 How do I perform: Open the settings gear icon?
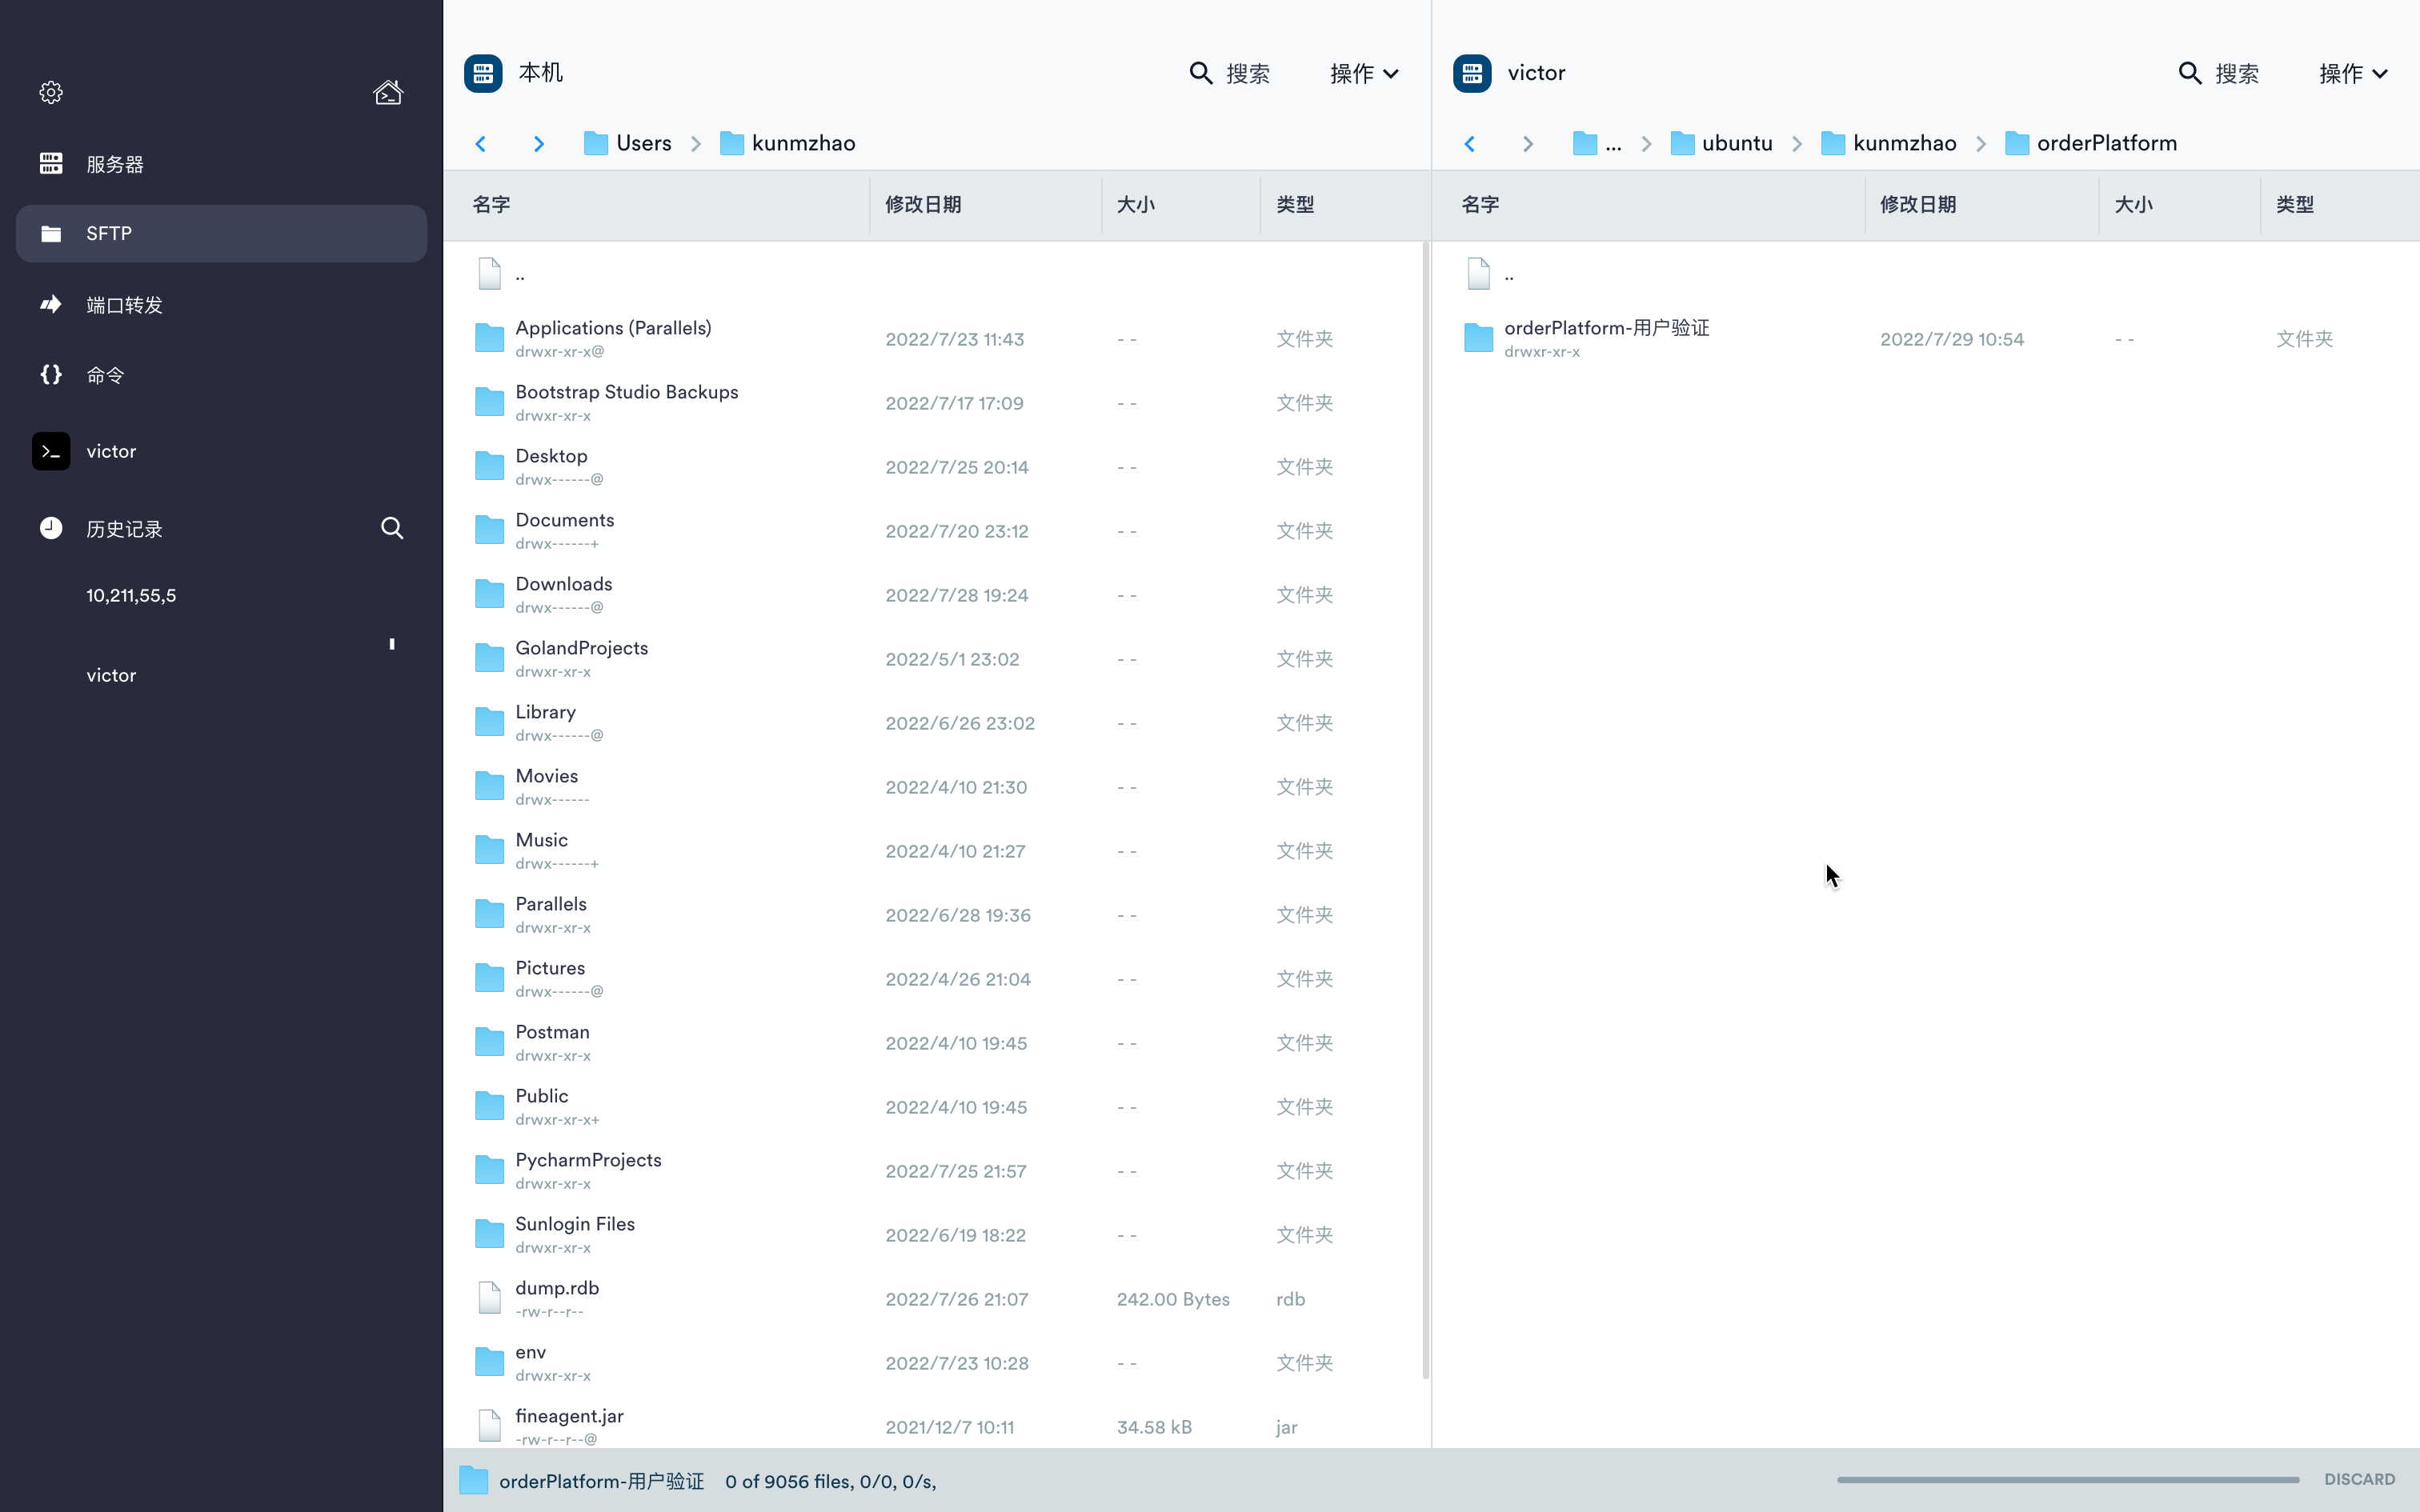click(51, 92)
